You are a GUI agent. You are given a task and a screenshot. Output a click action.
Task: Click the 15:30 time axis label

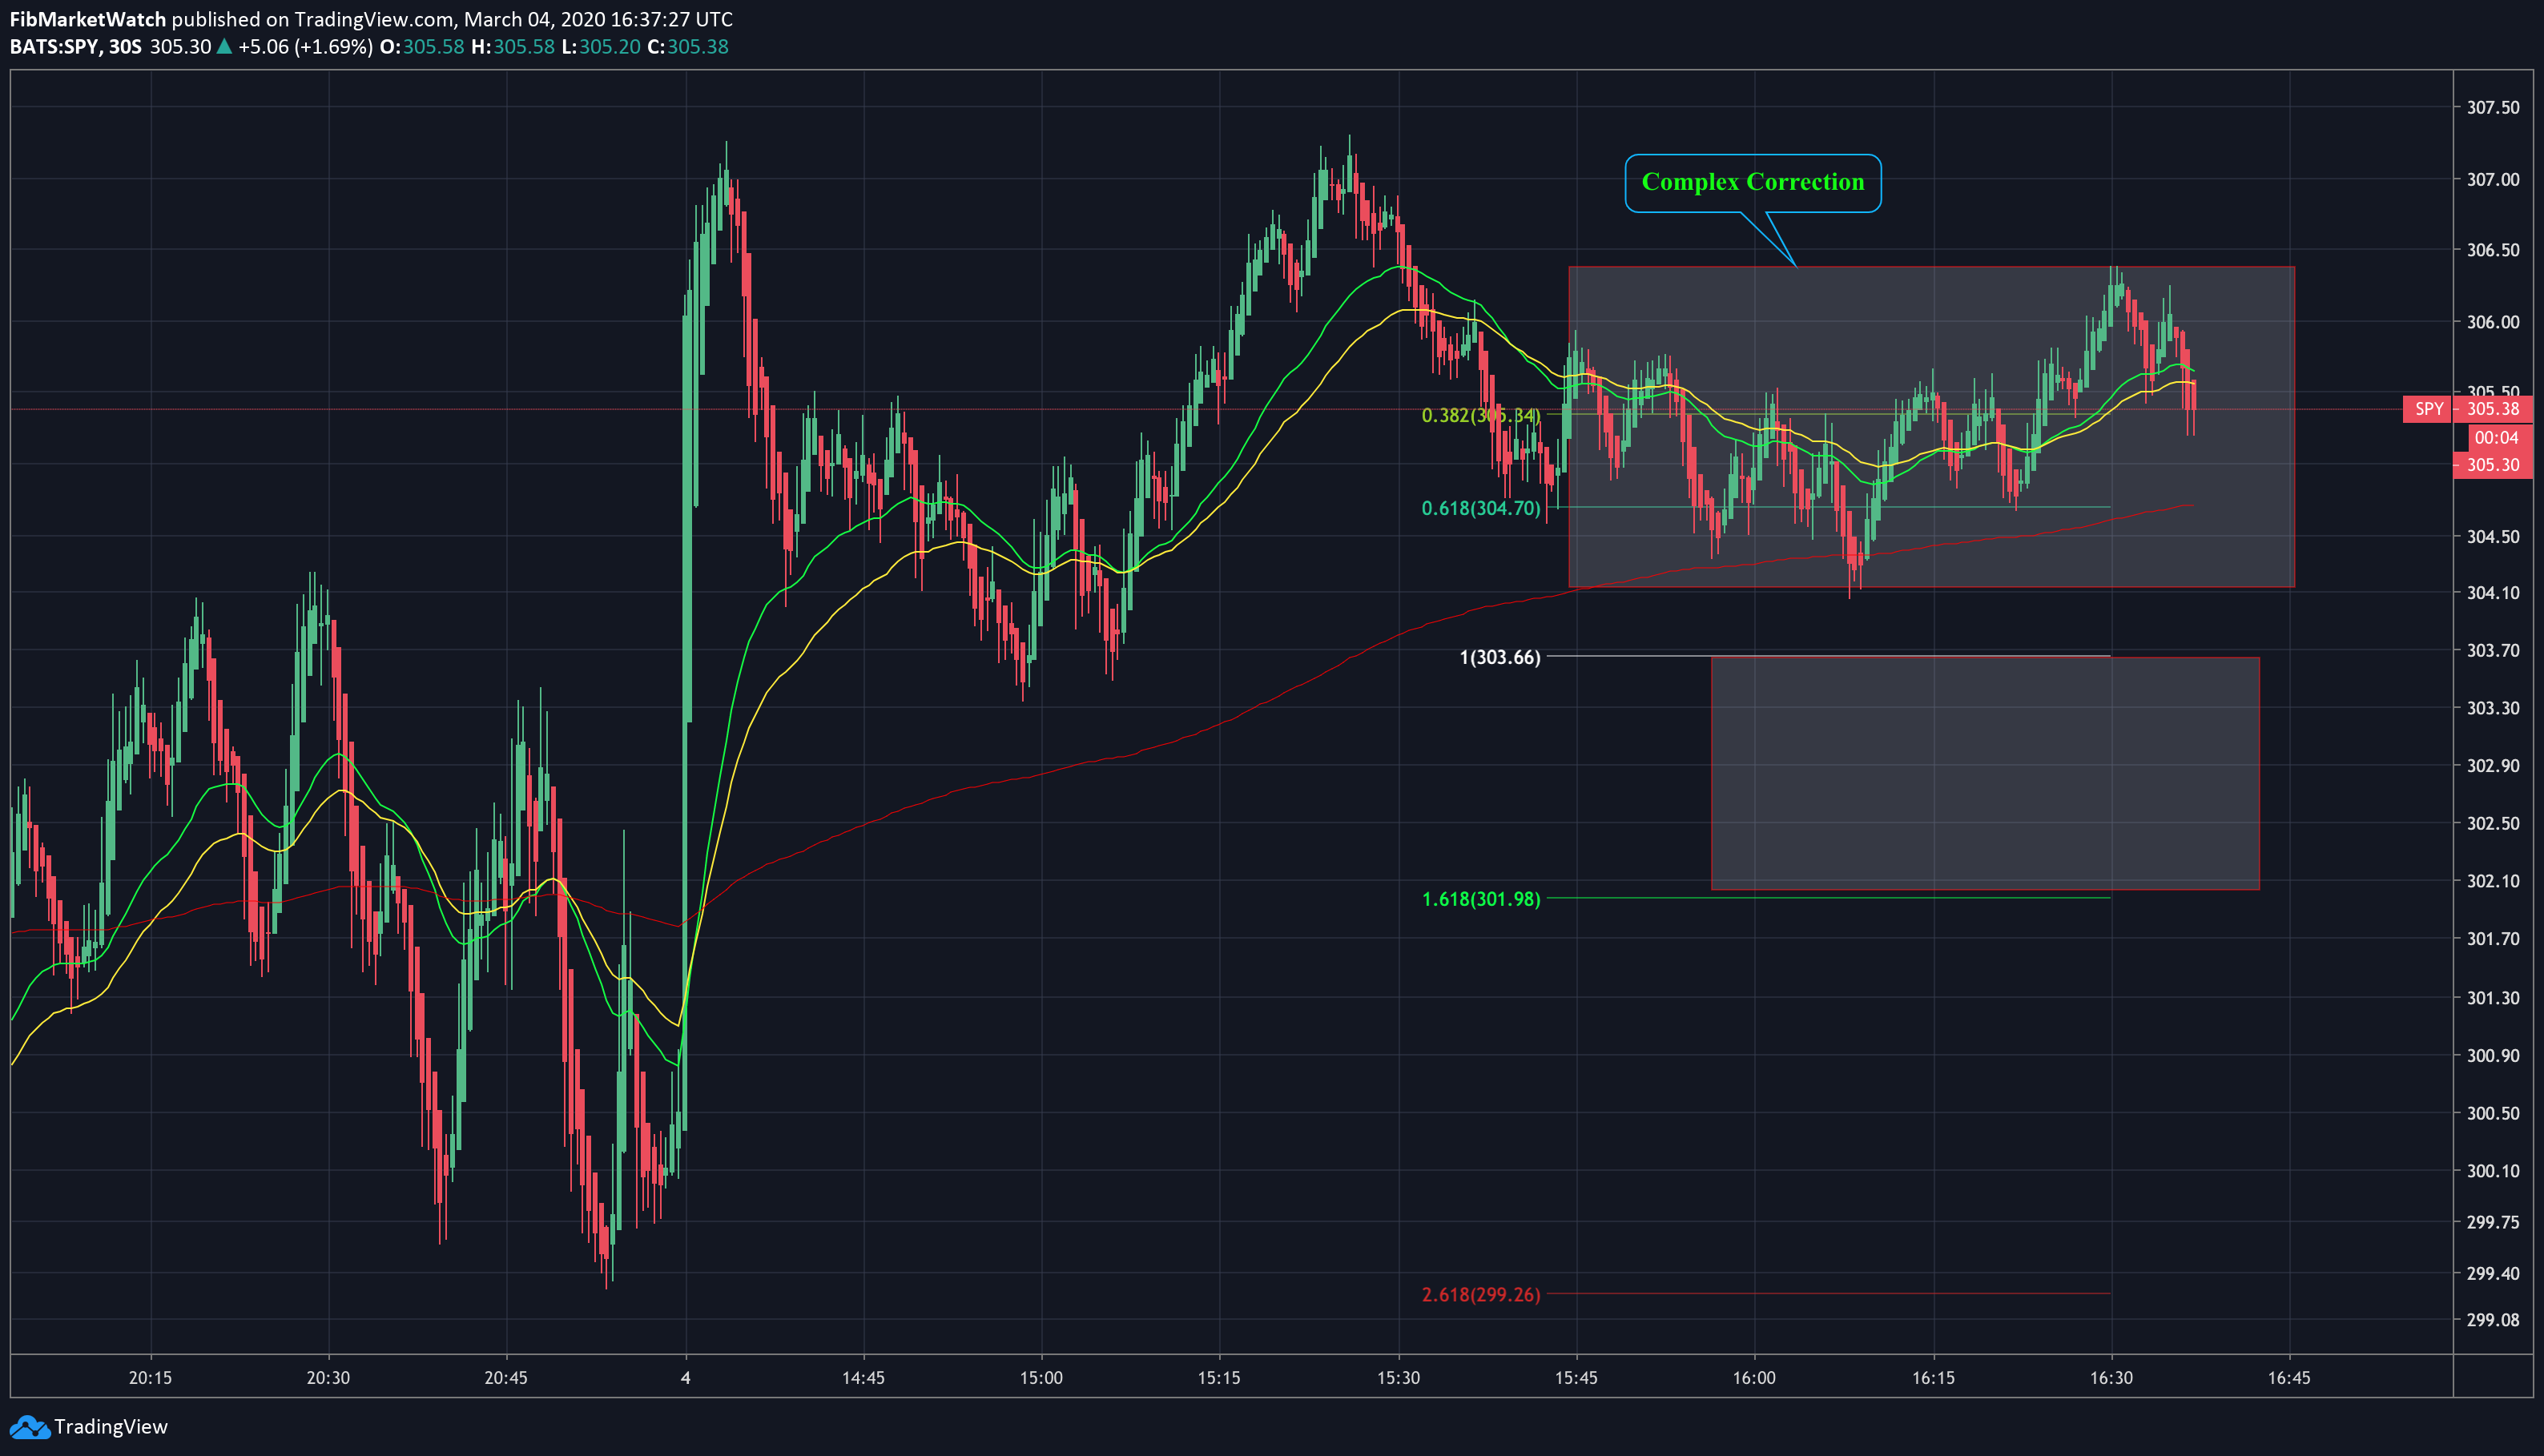(1398, 1378)
